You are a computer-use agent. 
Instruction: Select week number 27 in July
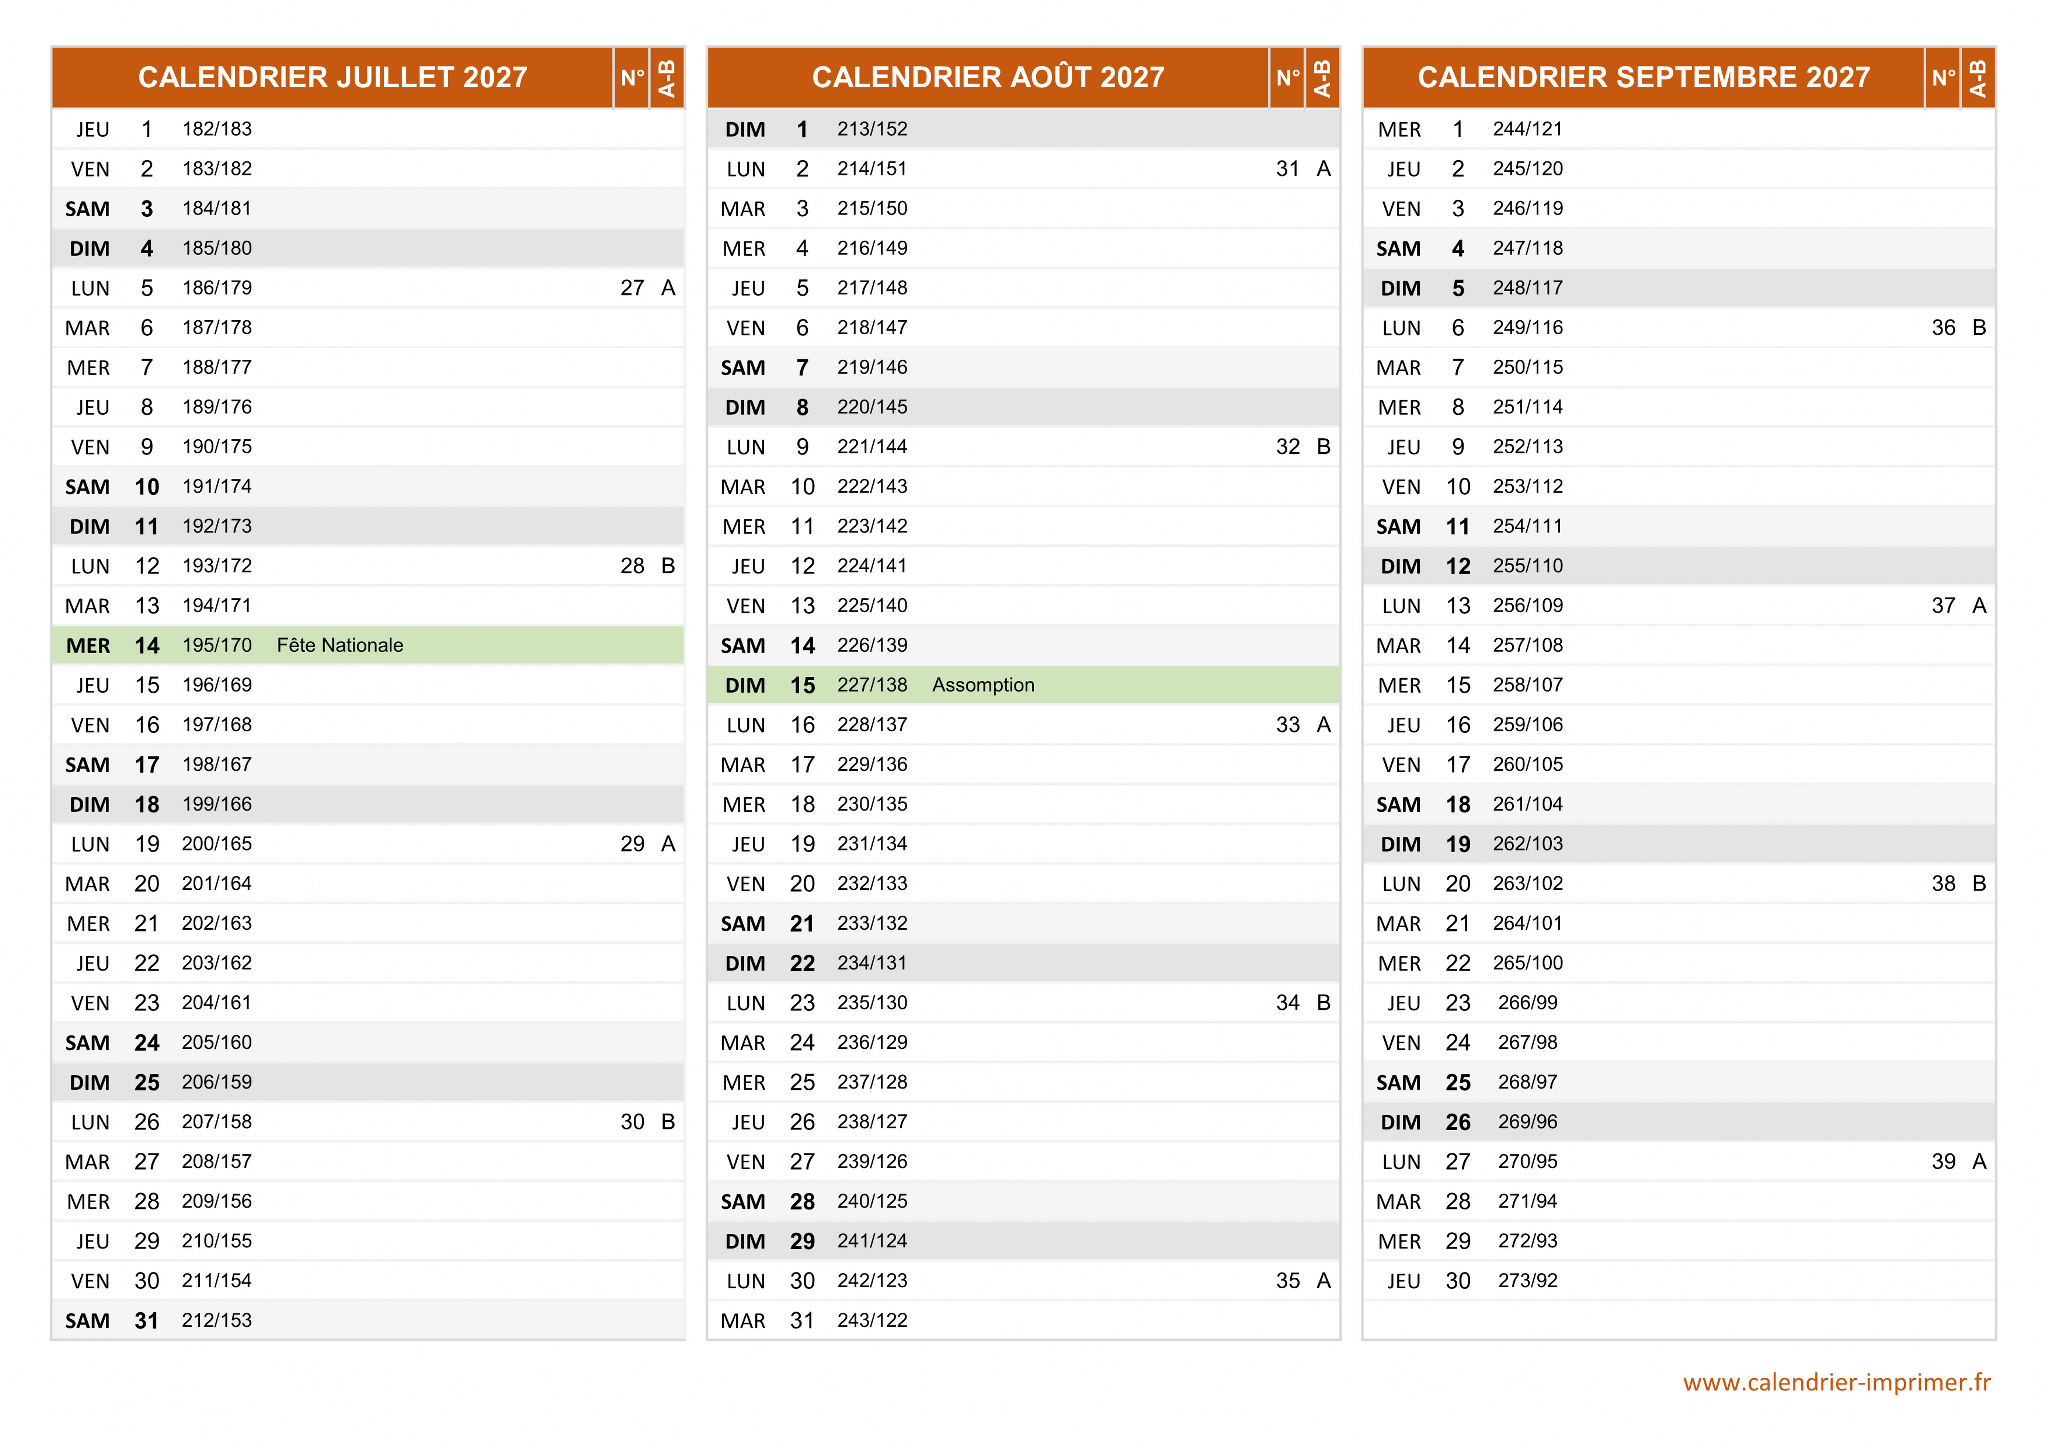pyautogui.click(x=632, y=288)
